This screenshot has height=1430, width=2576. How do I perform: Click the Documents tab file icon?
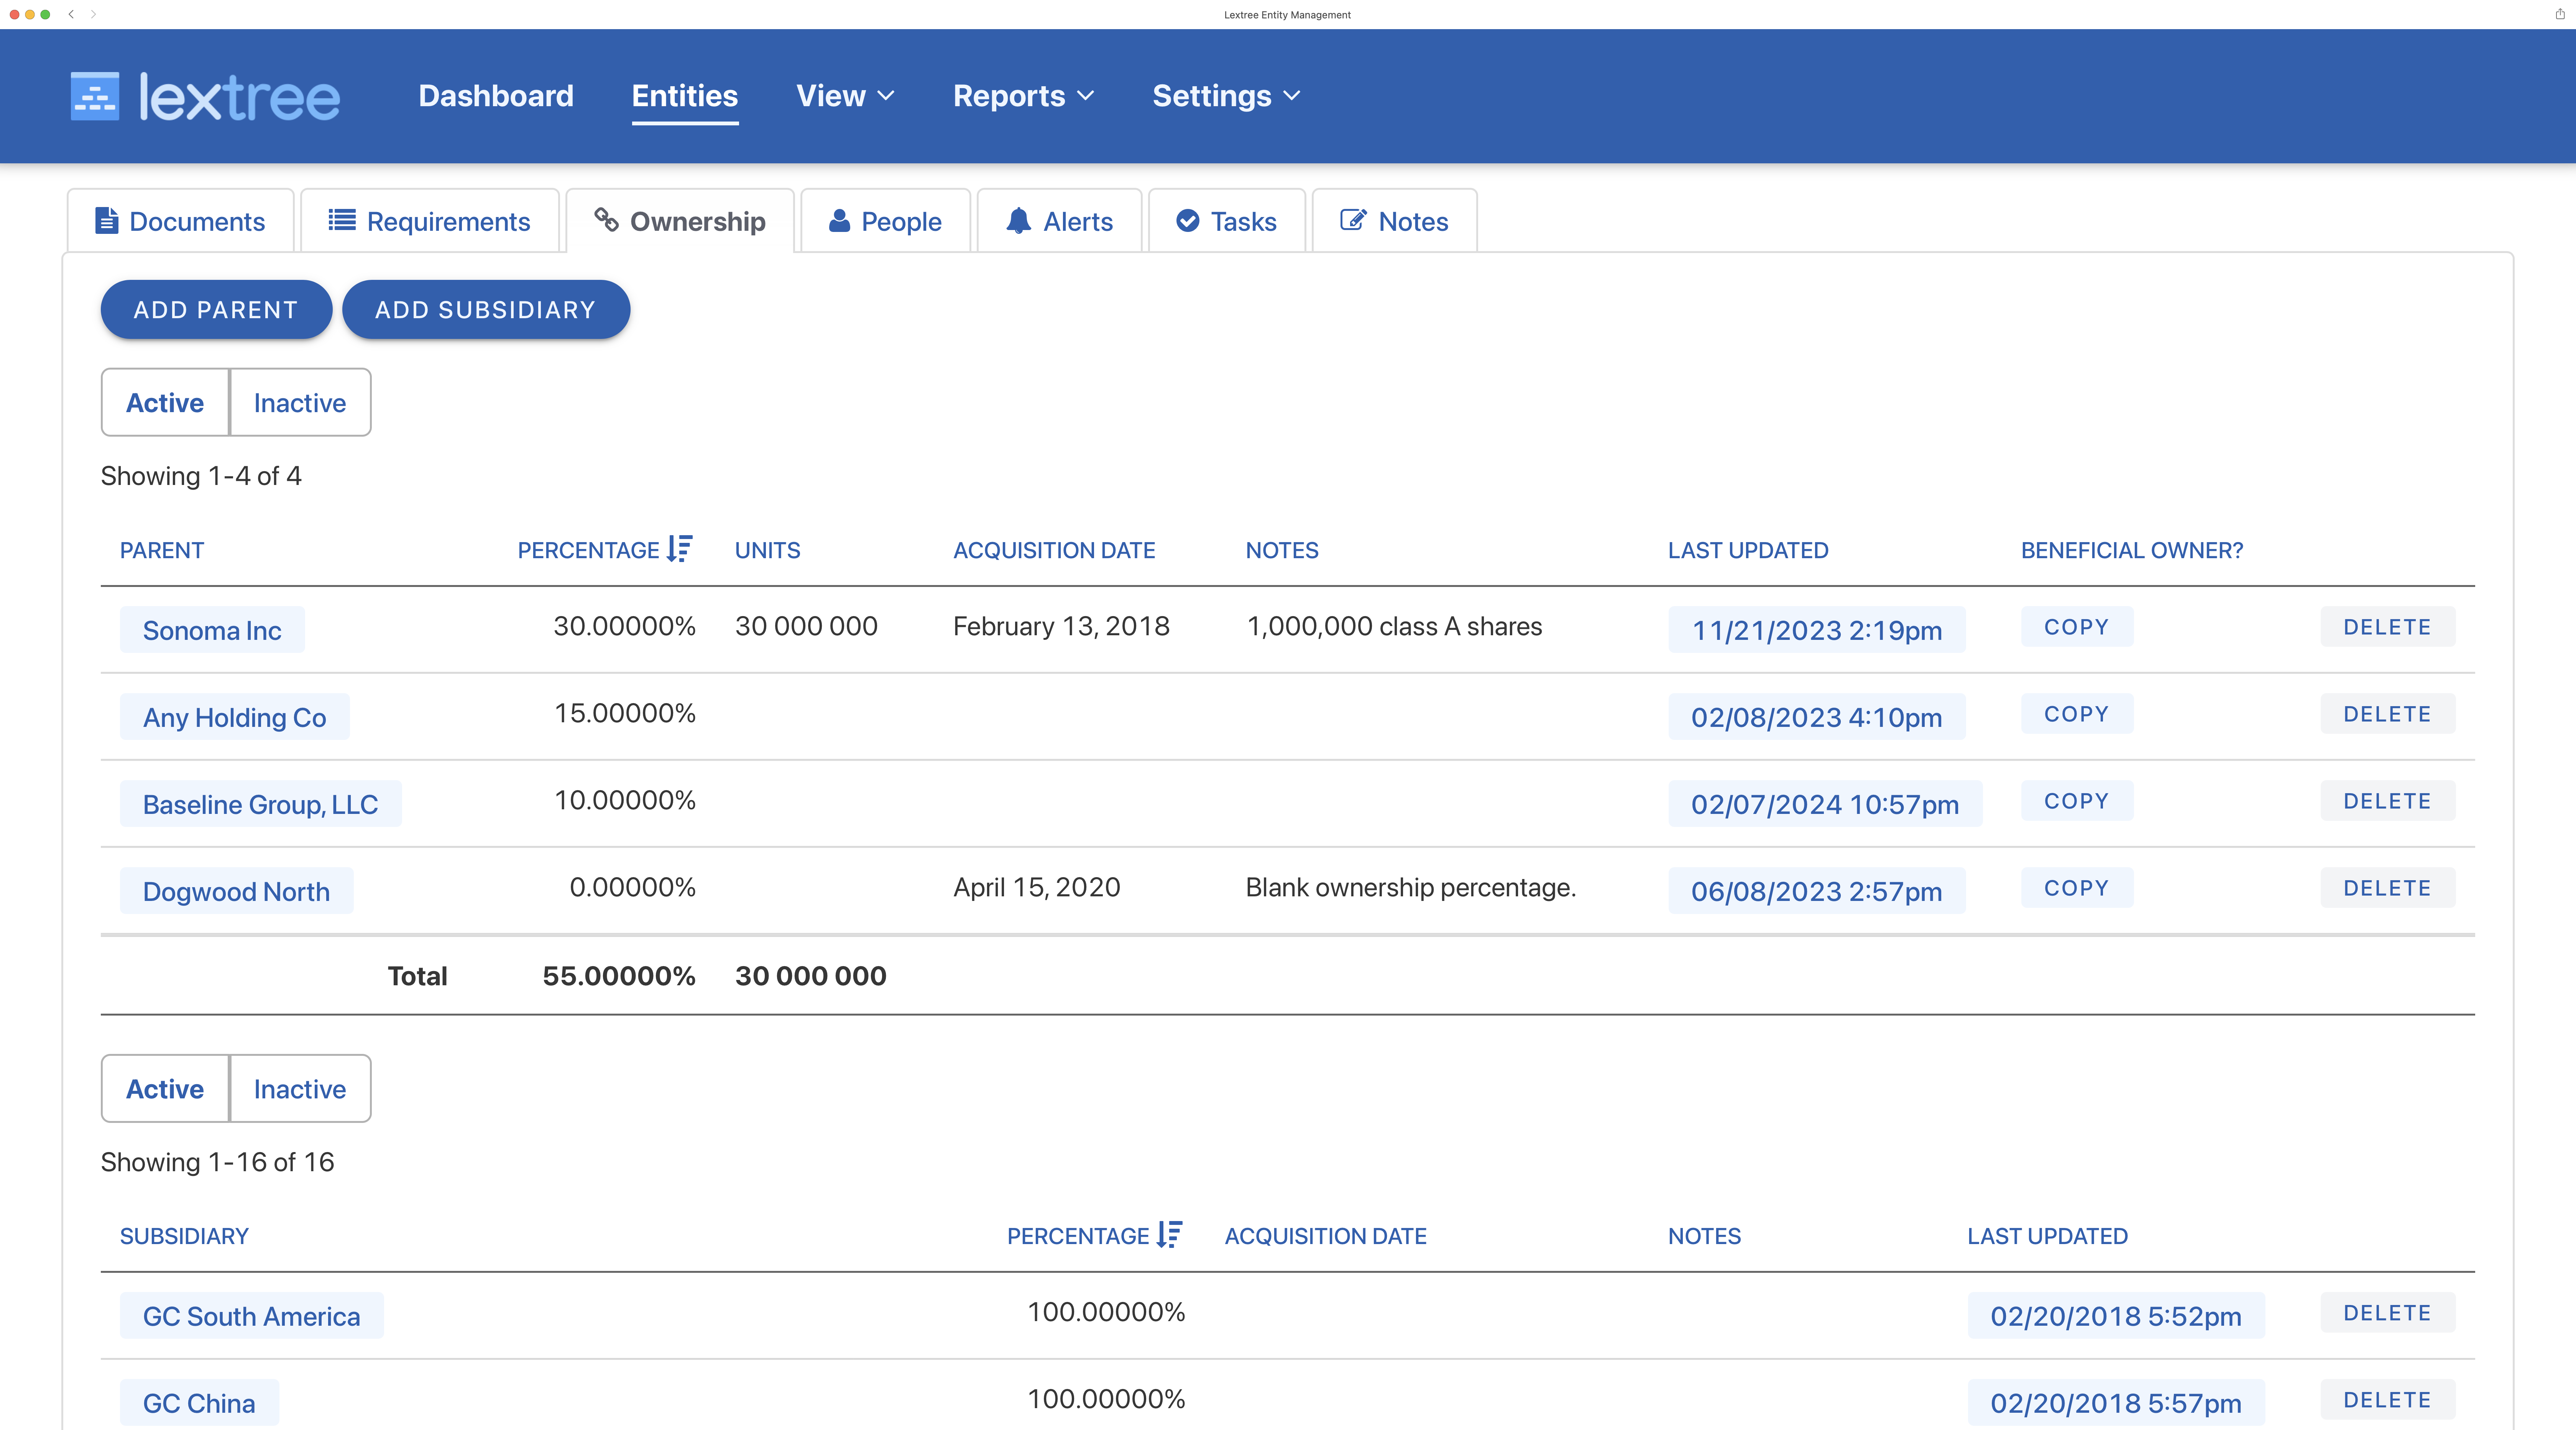click(x=106, y=221)
